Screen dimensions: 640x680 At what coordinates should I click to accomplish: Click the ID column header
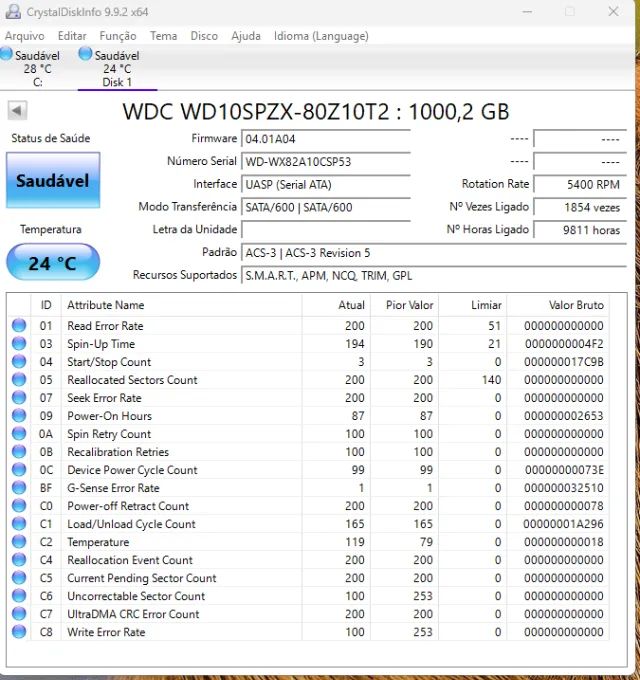(x=46, y=305)
